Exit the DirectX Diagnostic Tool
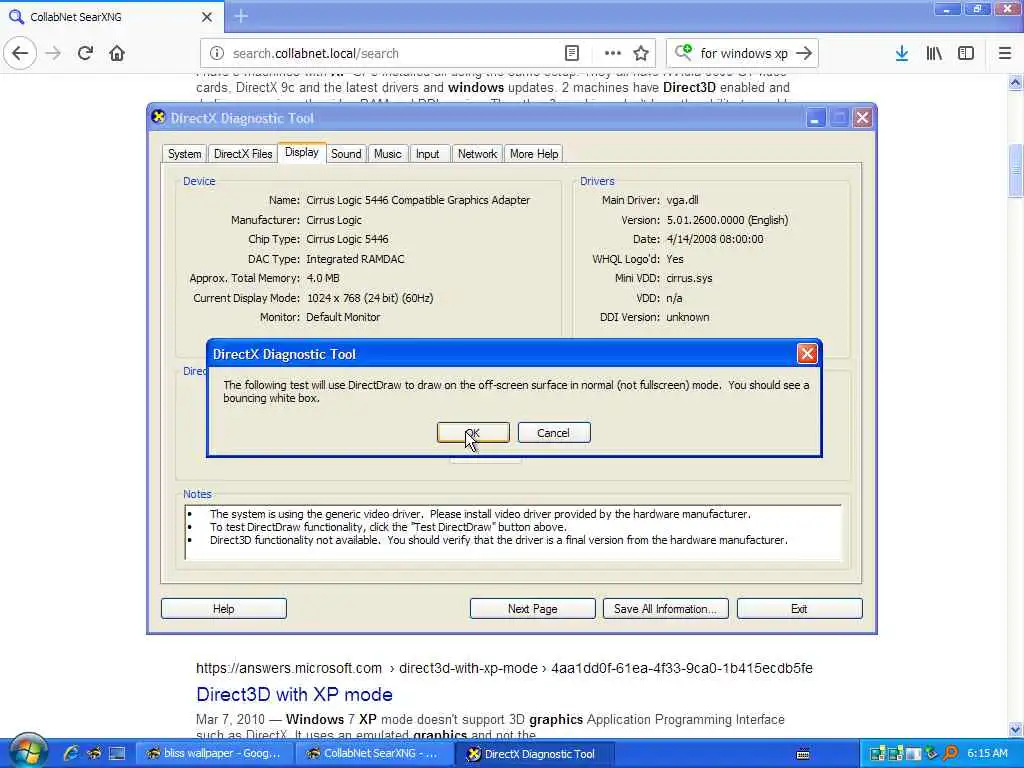 [x=799, y=608]
